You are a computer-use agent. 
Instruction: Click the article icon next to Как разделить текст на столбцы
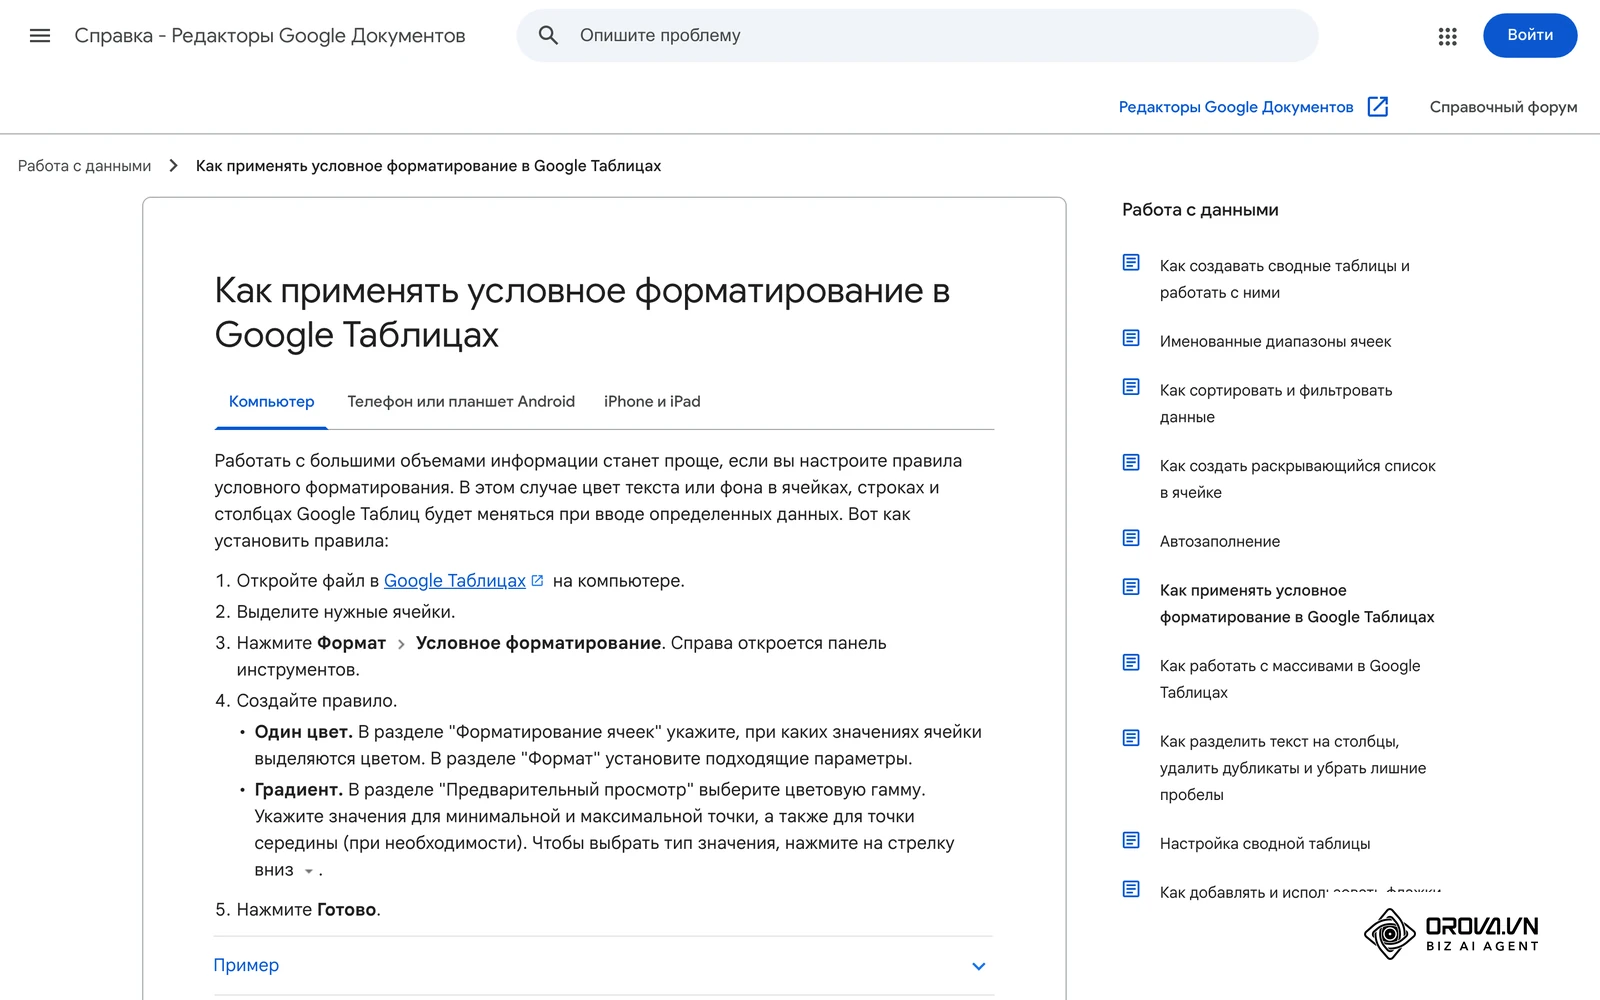[1131, 738]
